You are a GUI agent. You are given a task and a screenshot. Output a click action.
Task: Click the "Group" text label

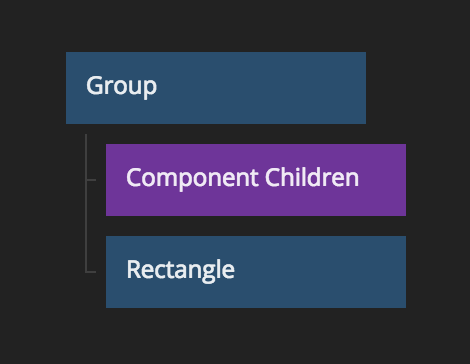122,86
